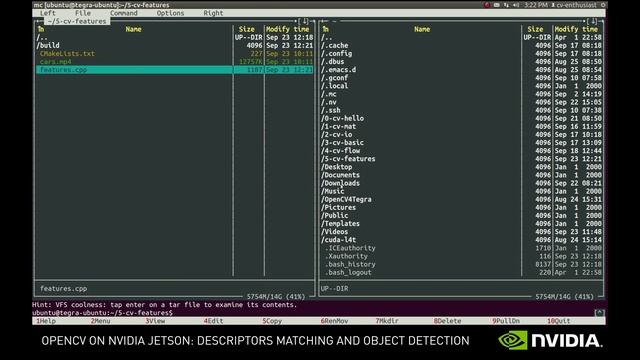Sort left panel by Modify time header
This screenshot has height=360, width=640.
288,29
